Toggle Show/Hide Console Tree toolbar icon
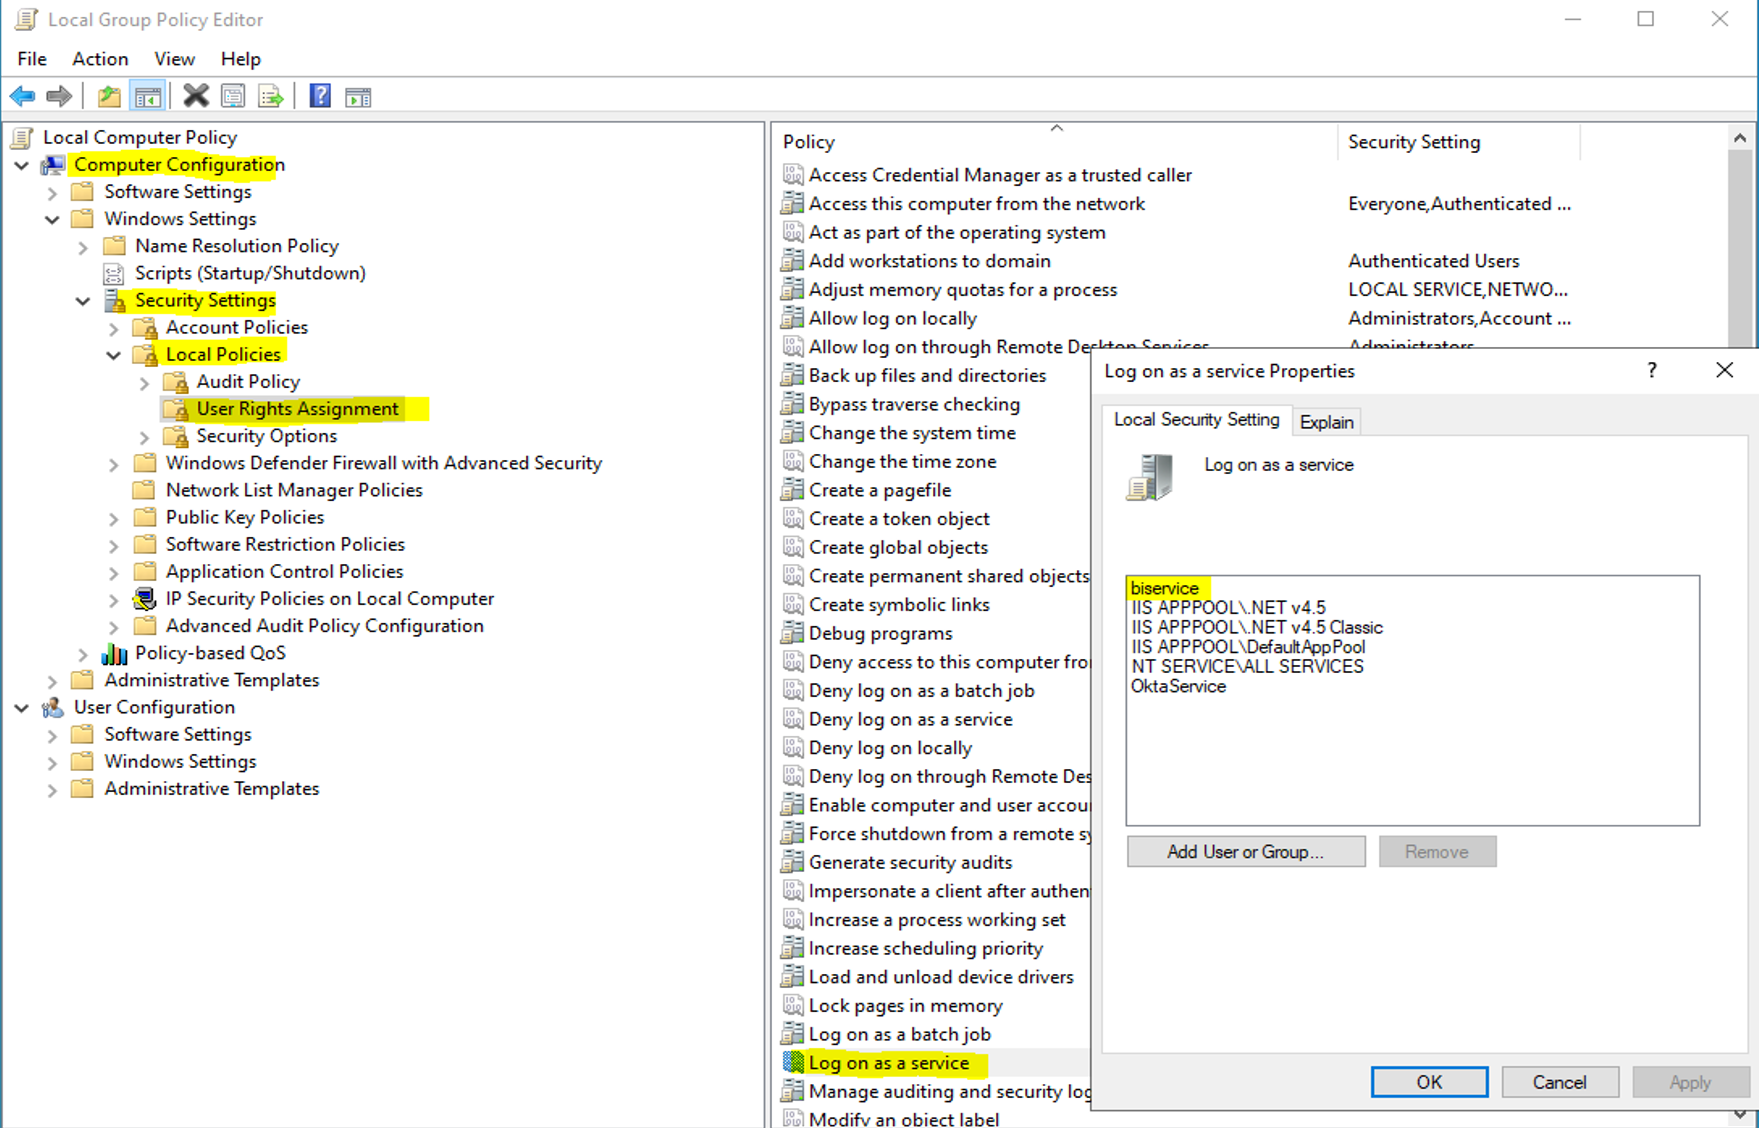The width and height of the screenshot is (1759, 1128). 148,97
